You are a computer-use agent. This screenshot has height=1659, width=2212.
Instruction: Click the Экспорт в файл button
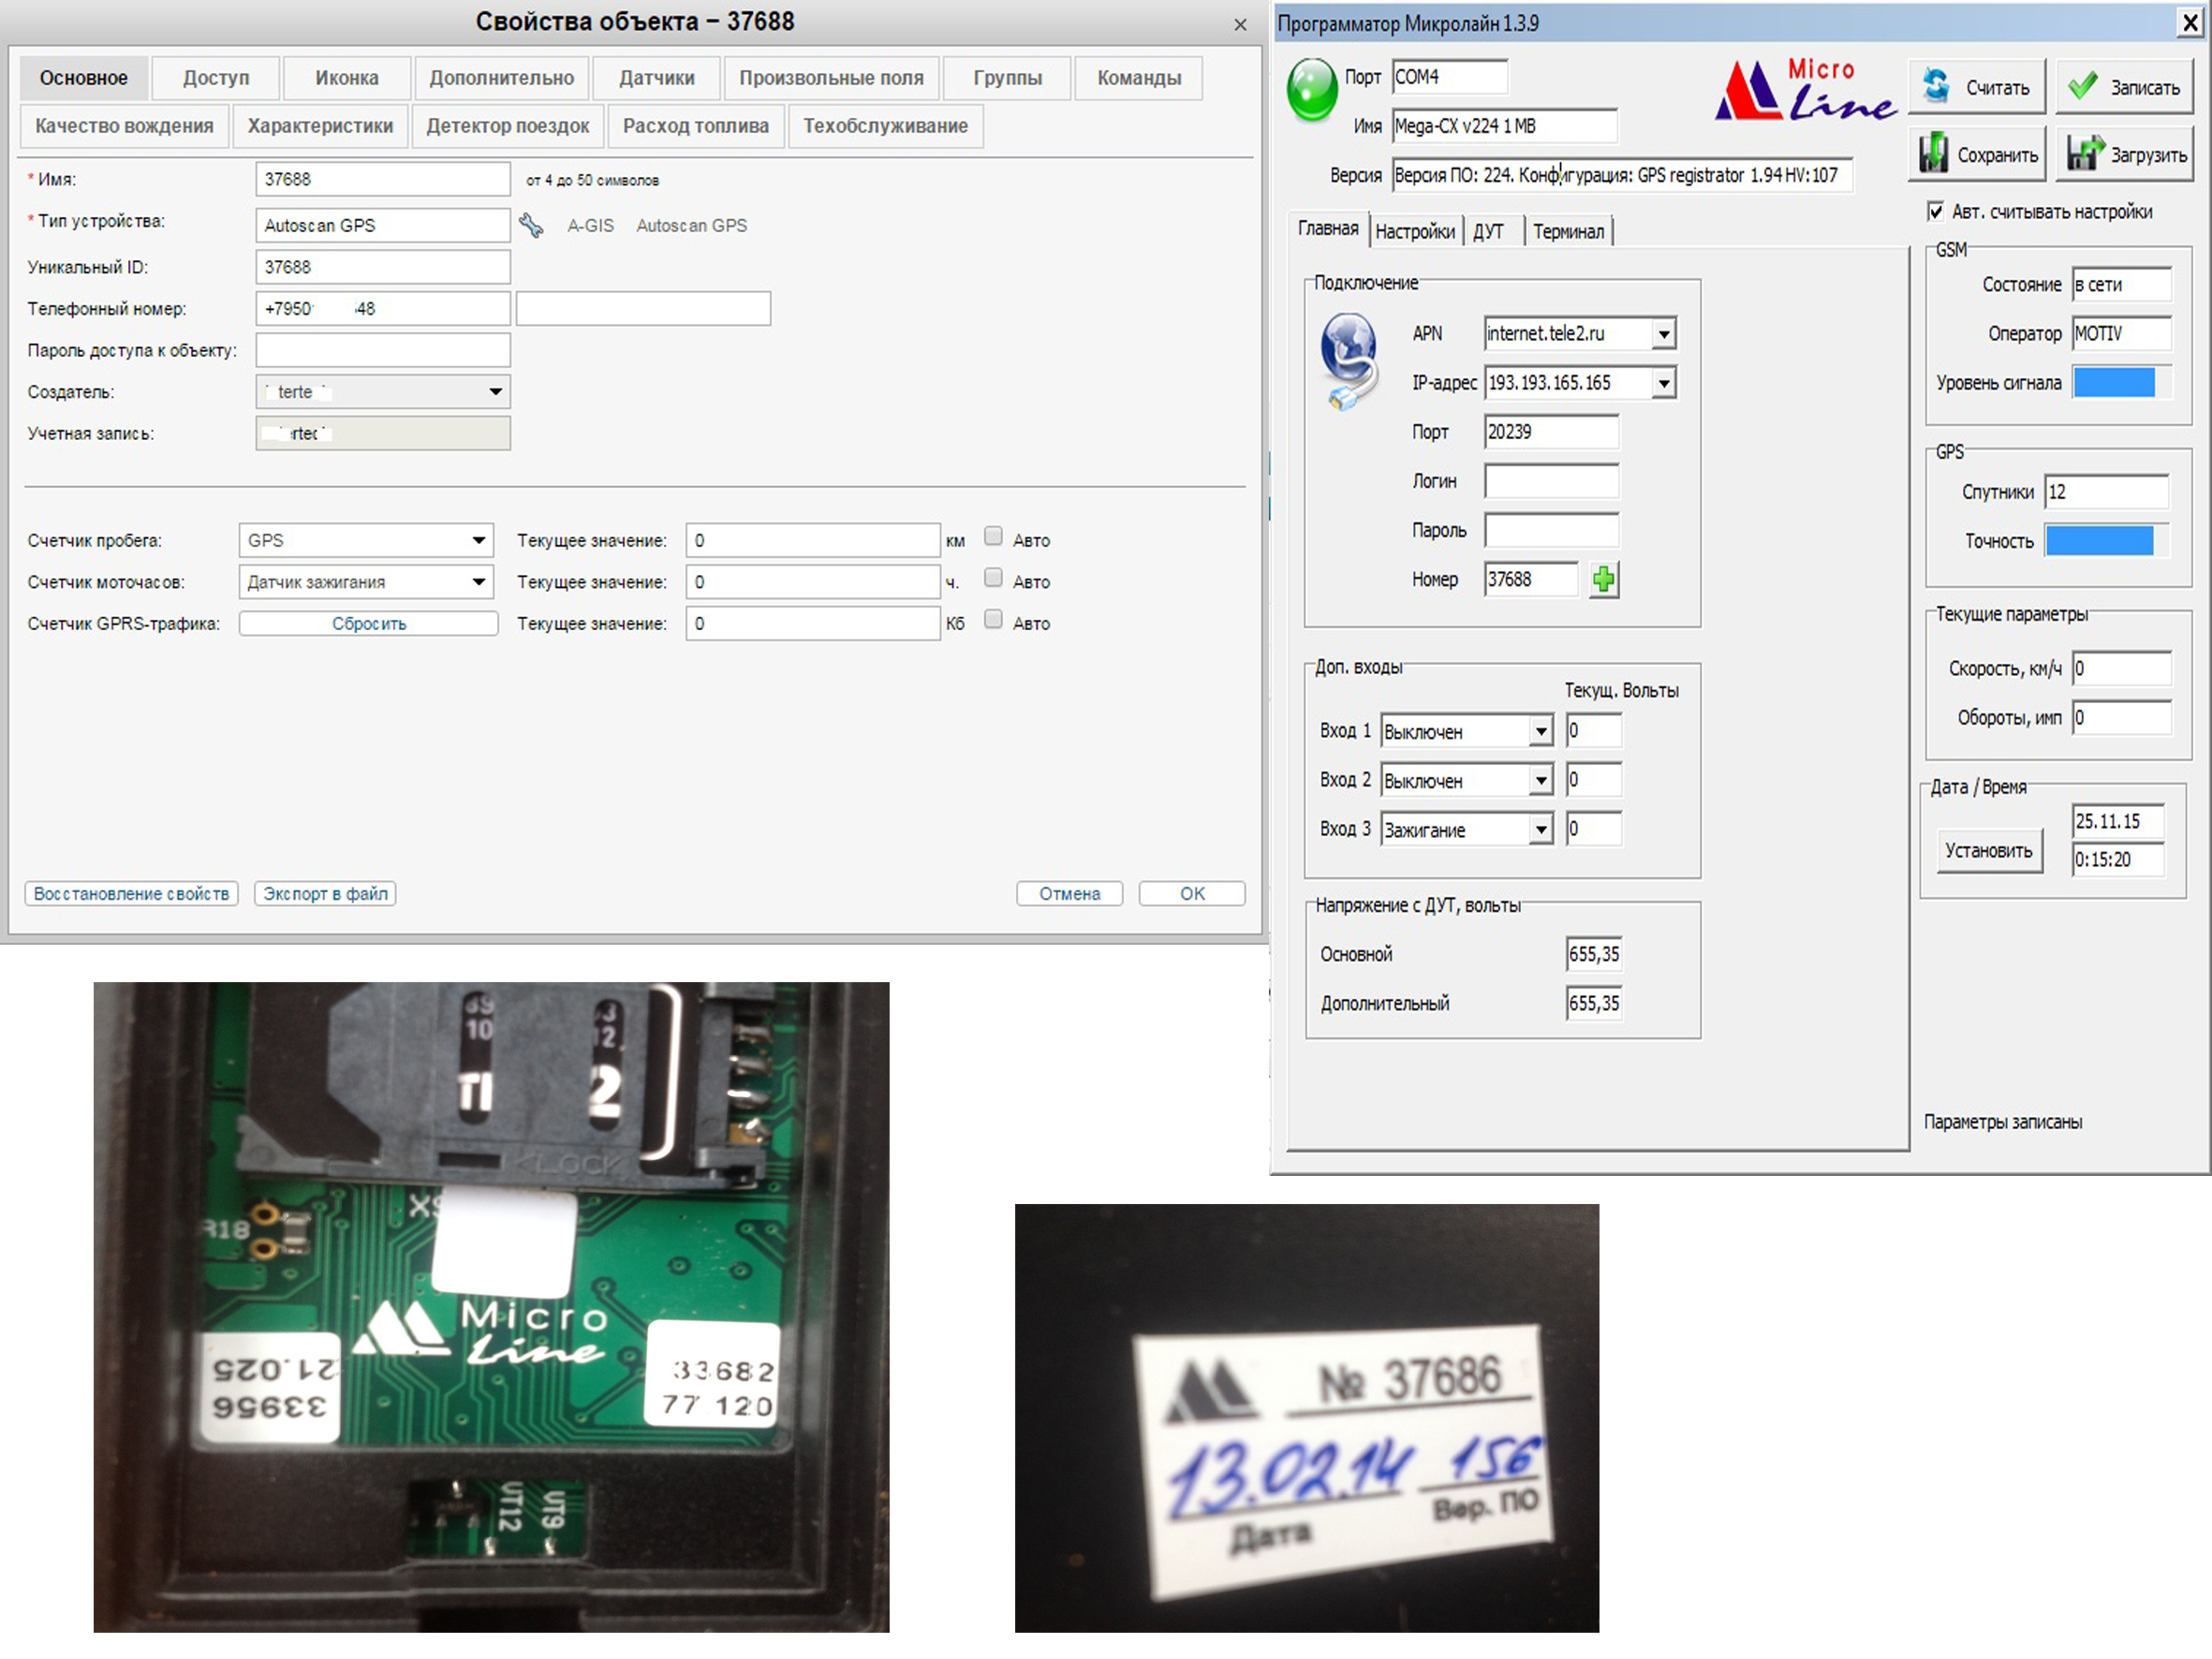325,893
